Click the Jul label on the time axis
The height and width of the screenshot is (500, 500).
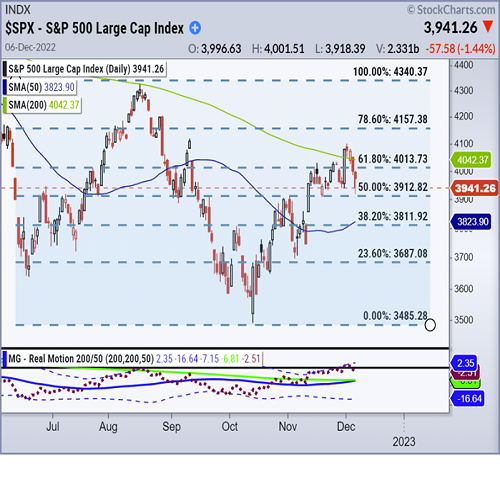pyautogui.click(x=53, y=426)
